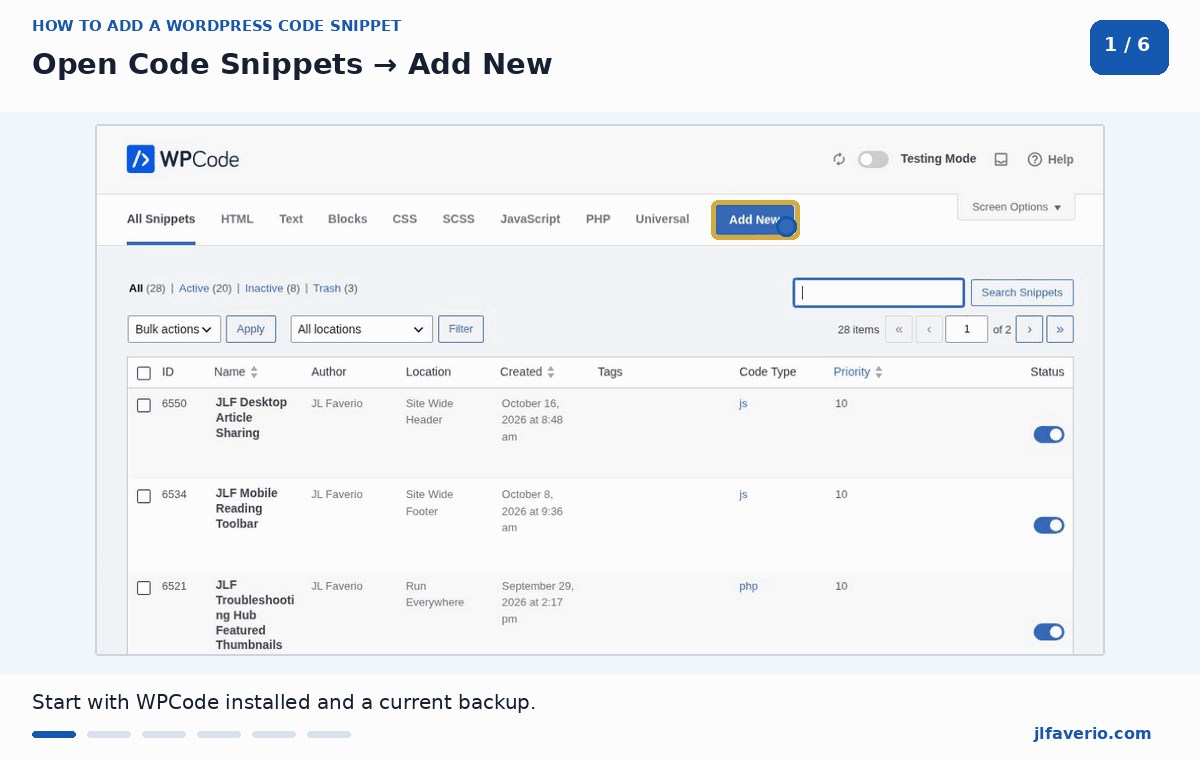This screenshot has width=1200, height=760.
Task: Open the Help question mark icon
Action: [1035, 159]
